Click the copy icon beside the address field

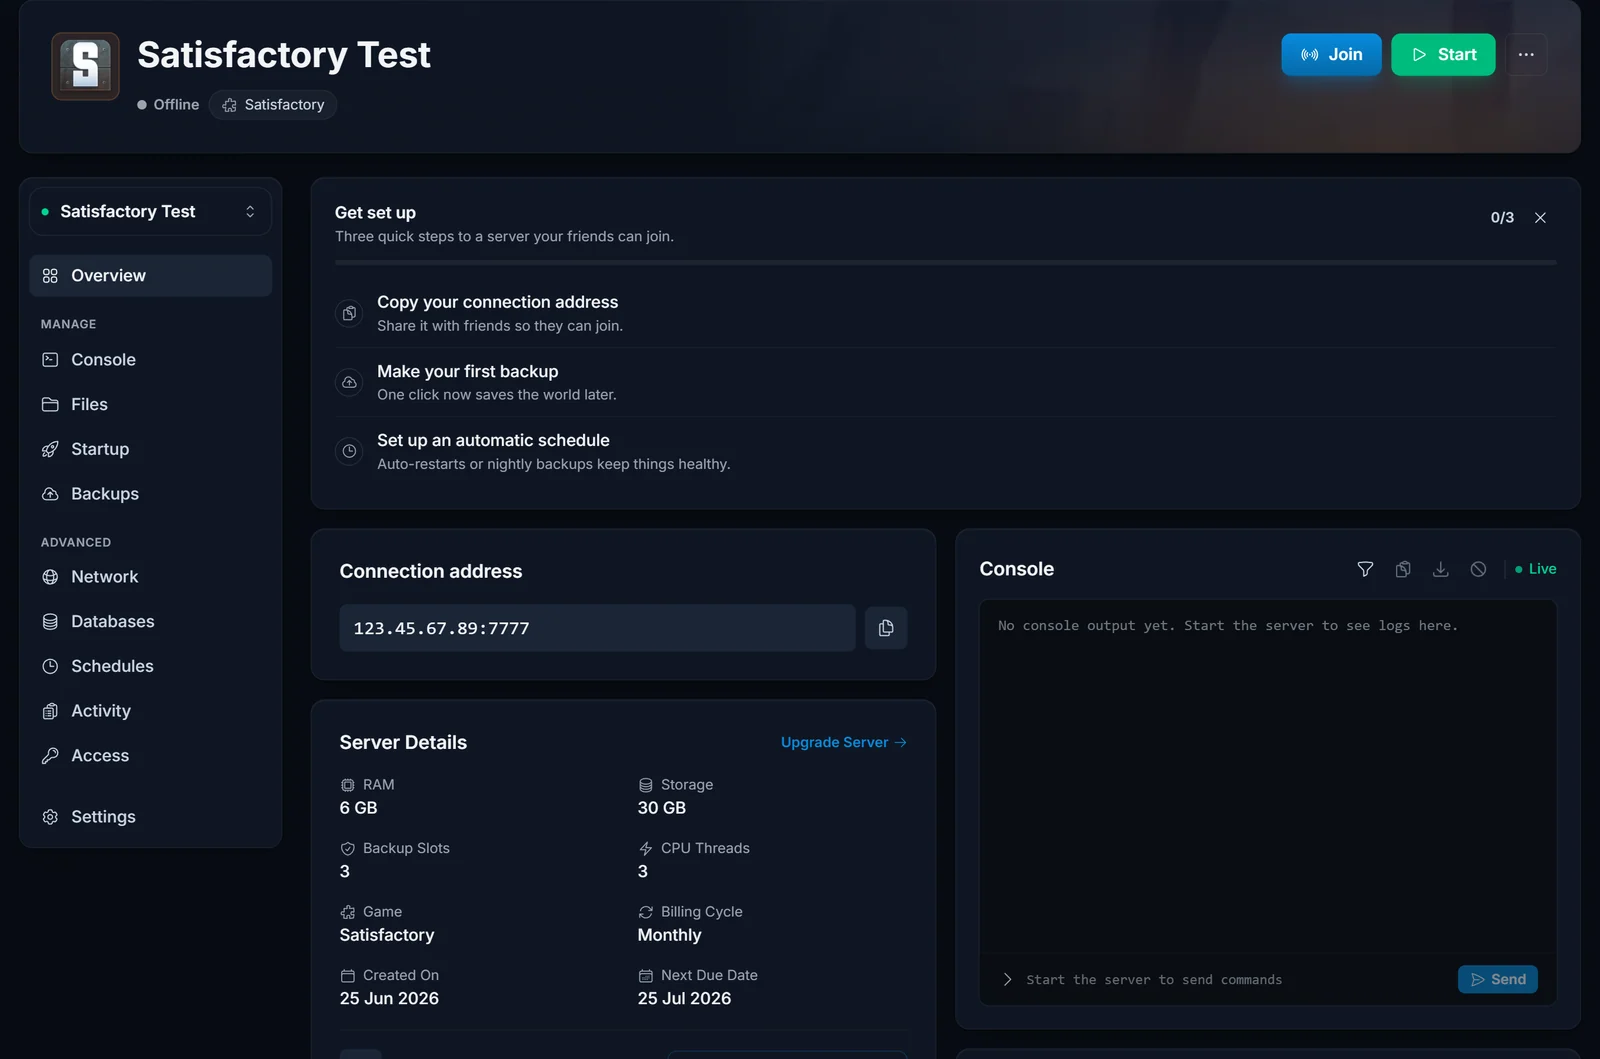coord(886,628)
